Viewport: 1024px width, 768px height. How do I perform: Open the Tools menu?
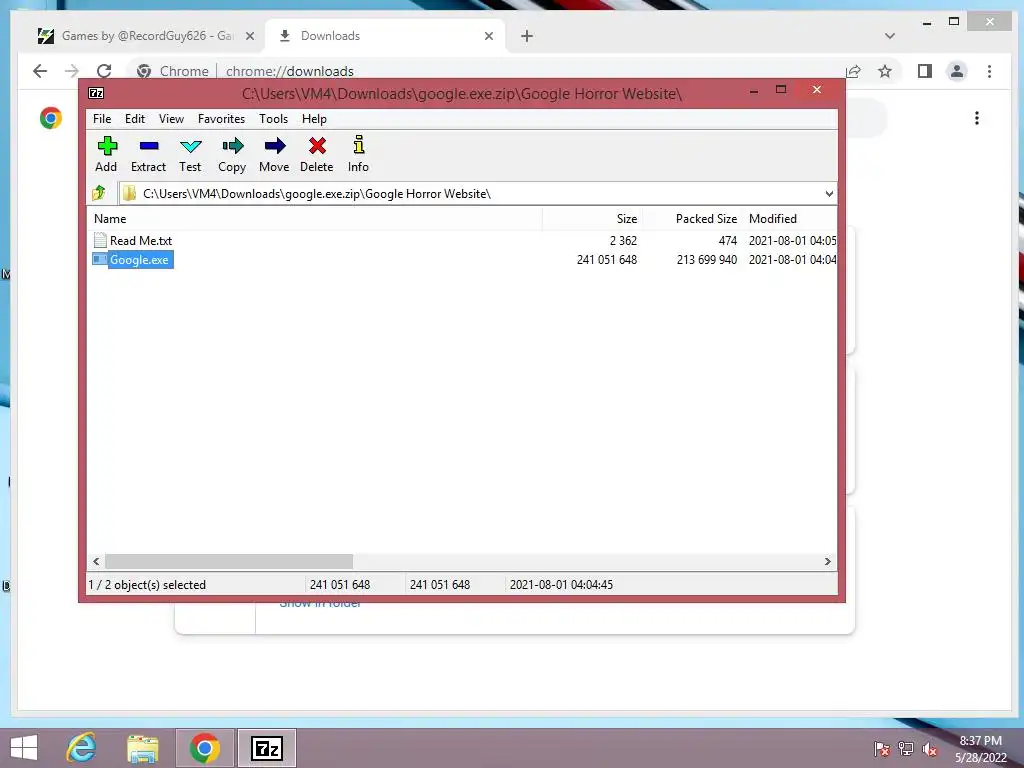click(273, 119)
